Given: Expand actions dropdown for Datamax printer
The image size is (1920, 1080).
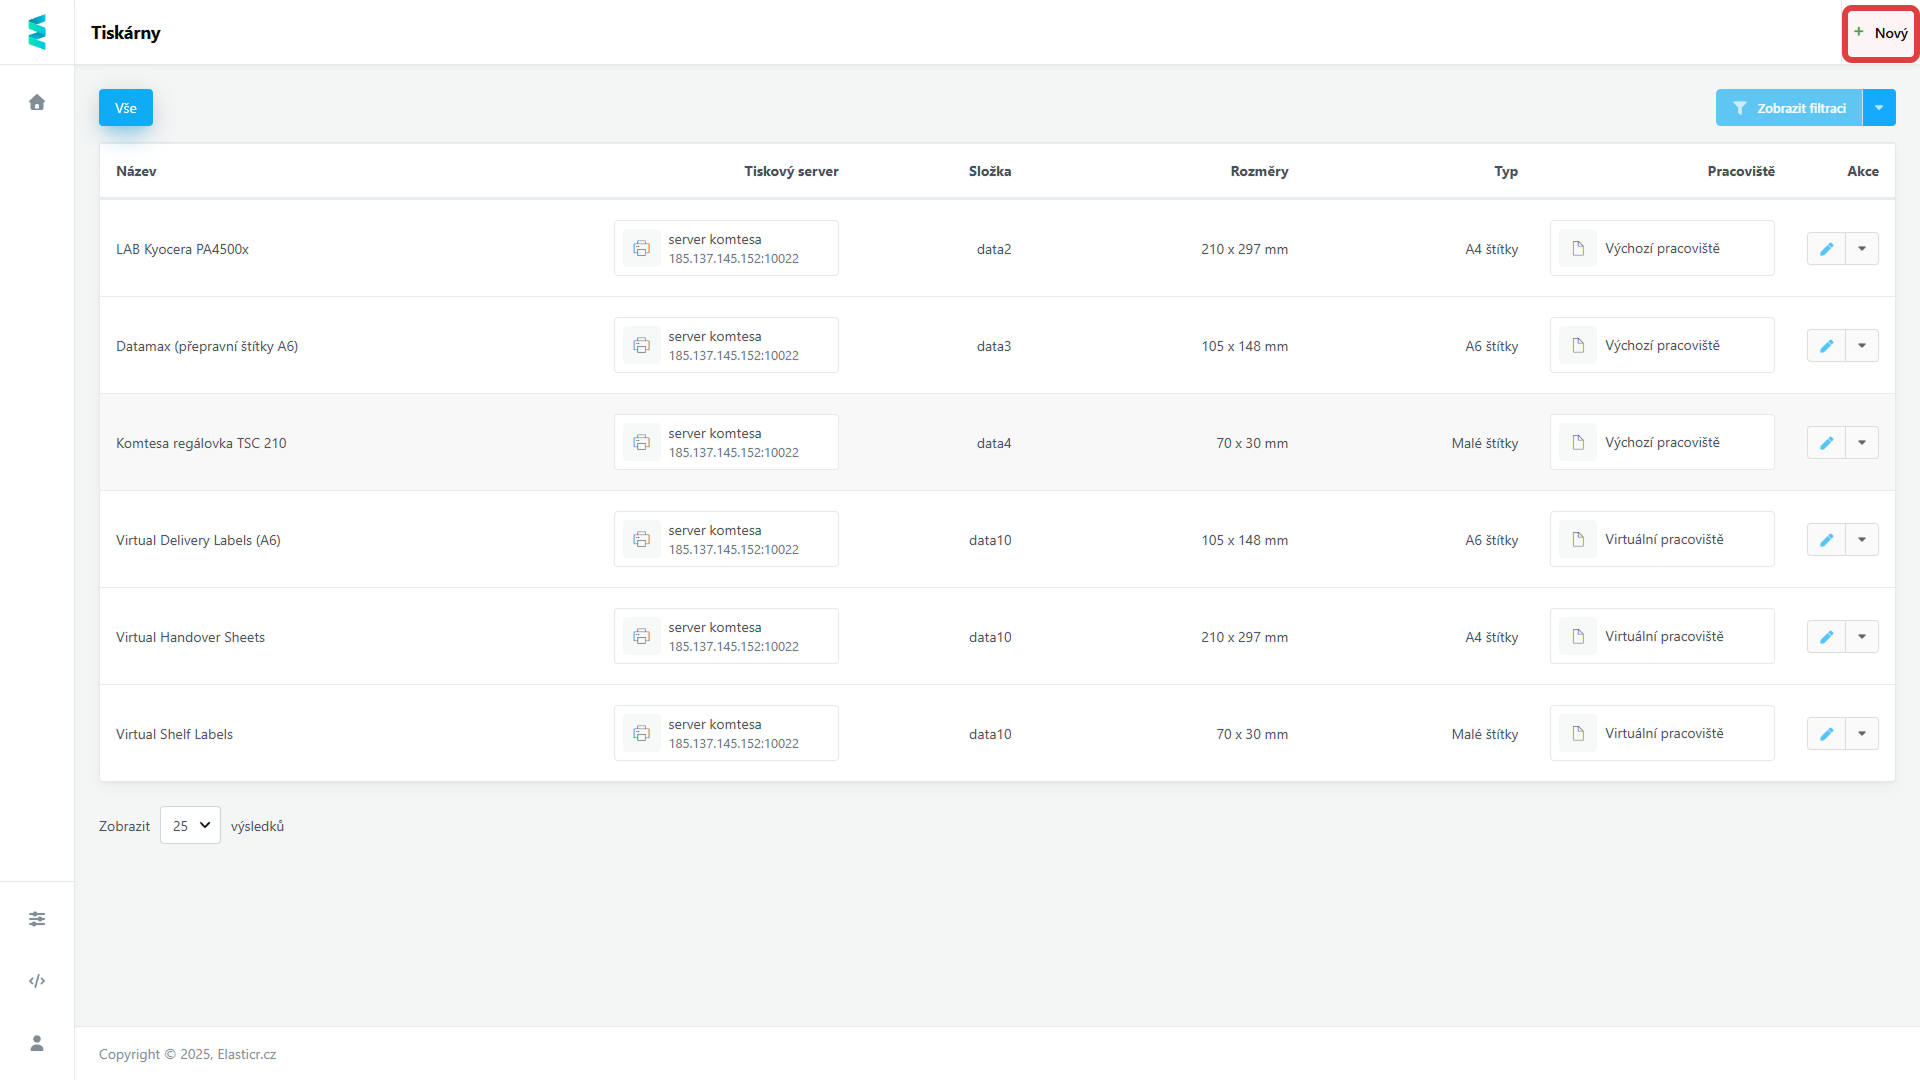Looking at the screenshot, I should [1862, 346].
